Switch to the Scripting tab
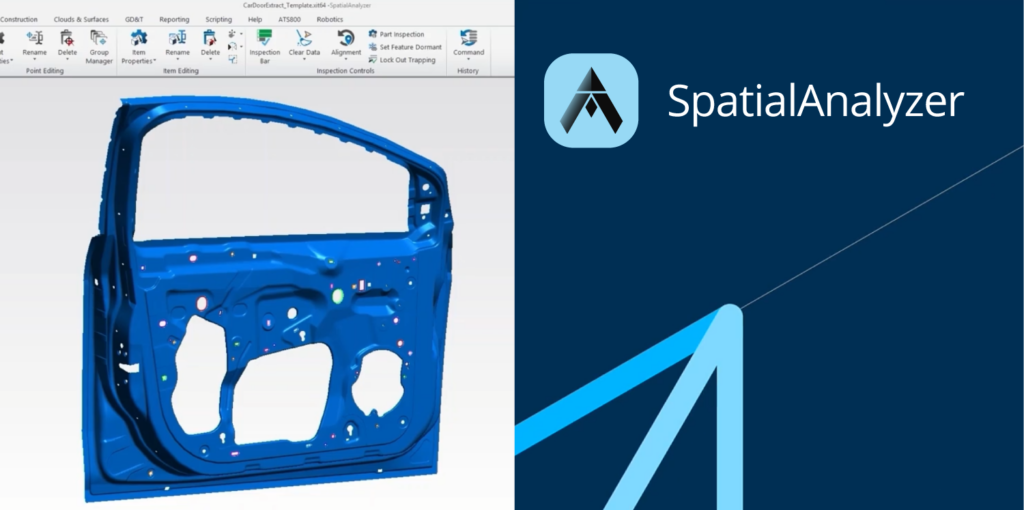 pos(218,20)
